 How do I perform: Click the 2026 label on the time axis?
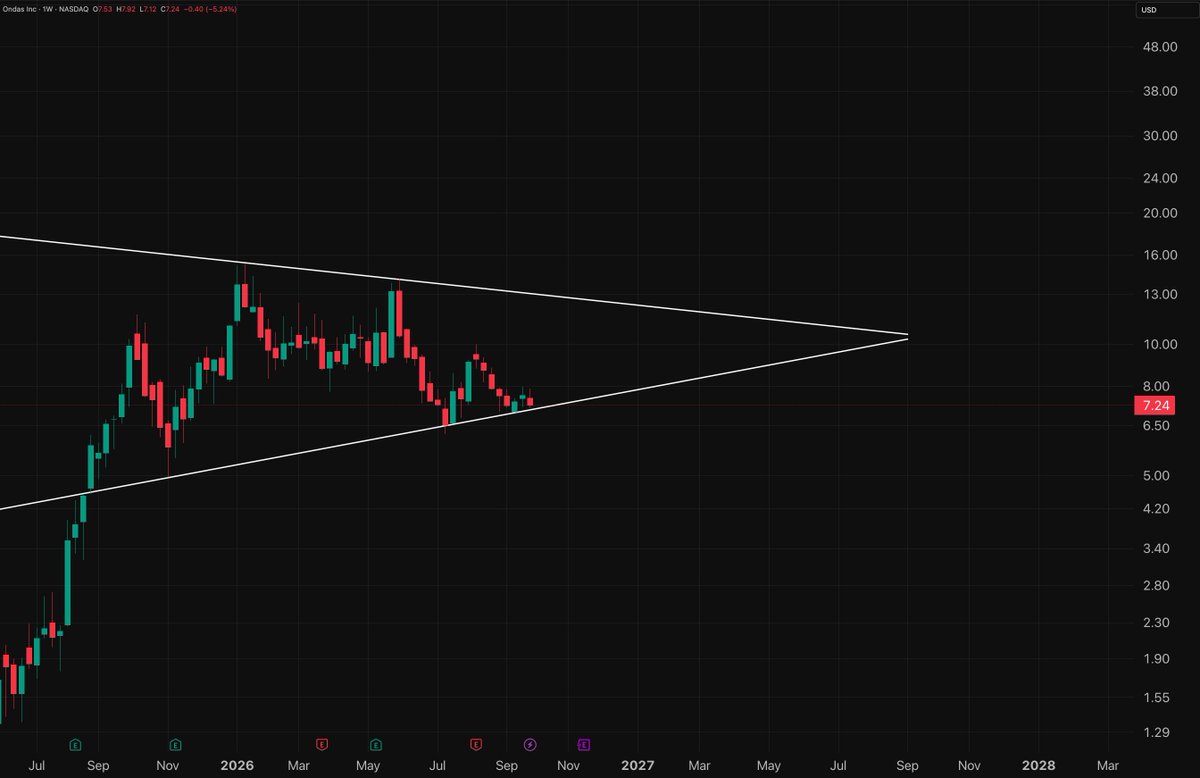(237, 766)
